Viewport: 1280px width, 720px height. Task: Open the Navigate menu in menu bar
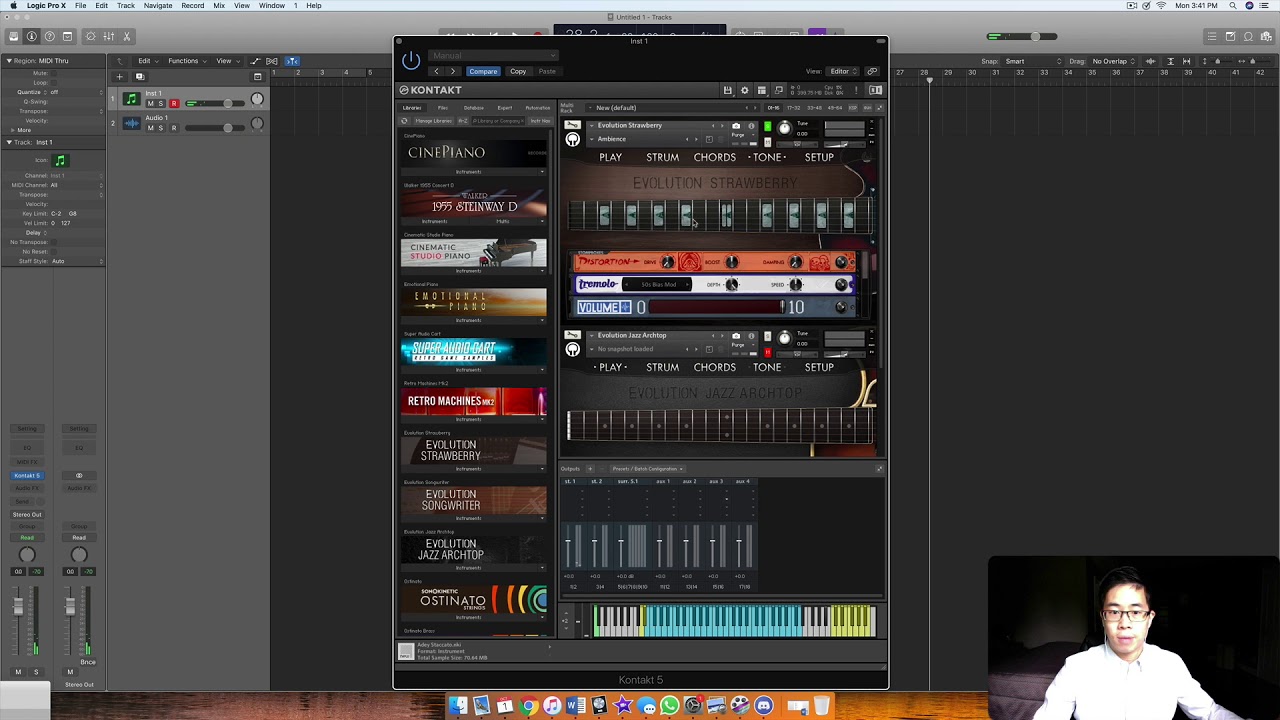pyautogui.click(x=158, y=5)
